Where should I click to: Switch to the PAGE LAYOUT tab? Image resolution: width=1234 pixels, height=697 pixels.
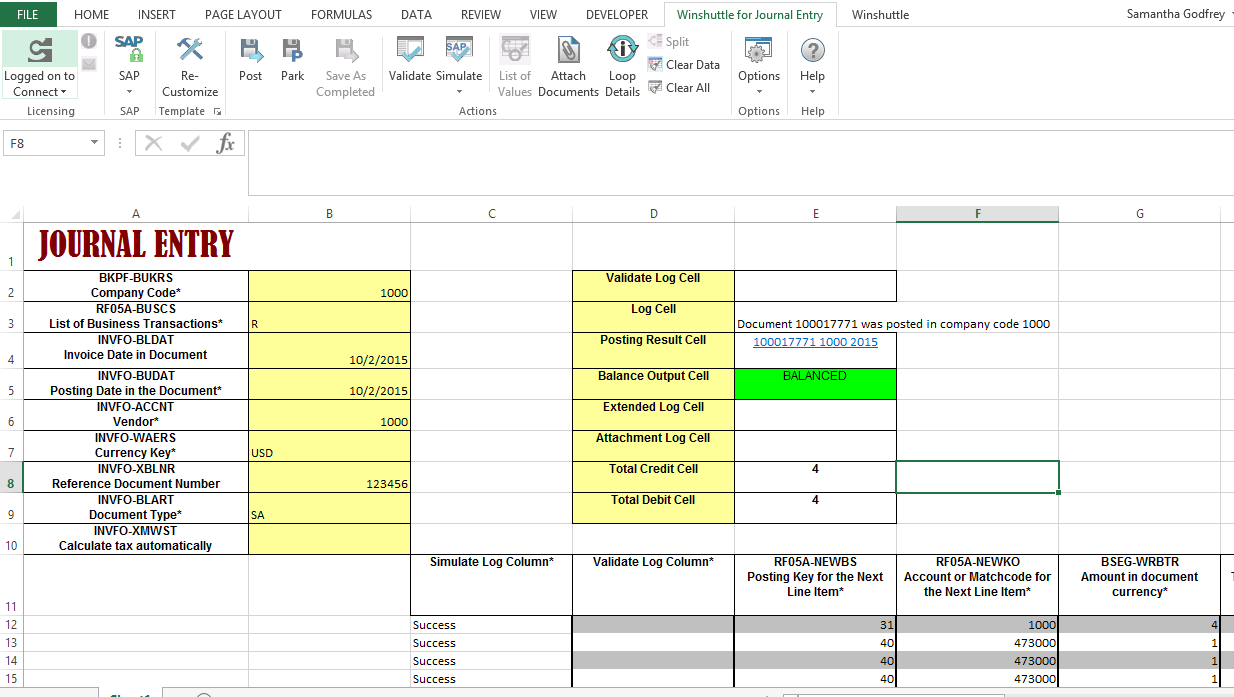[243, 14]
